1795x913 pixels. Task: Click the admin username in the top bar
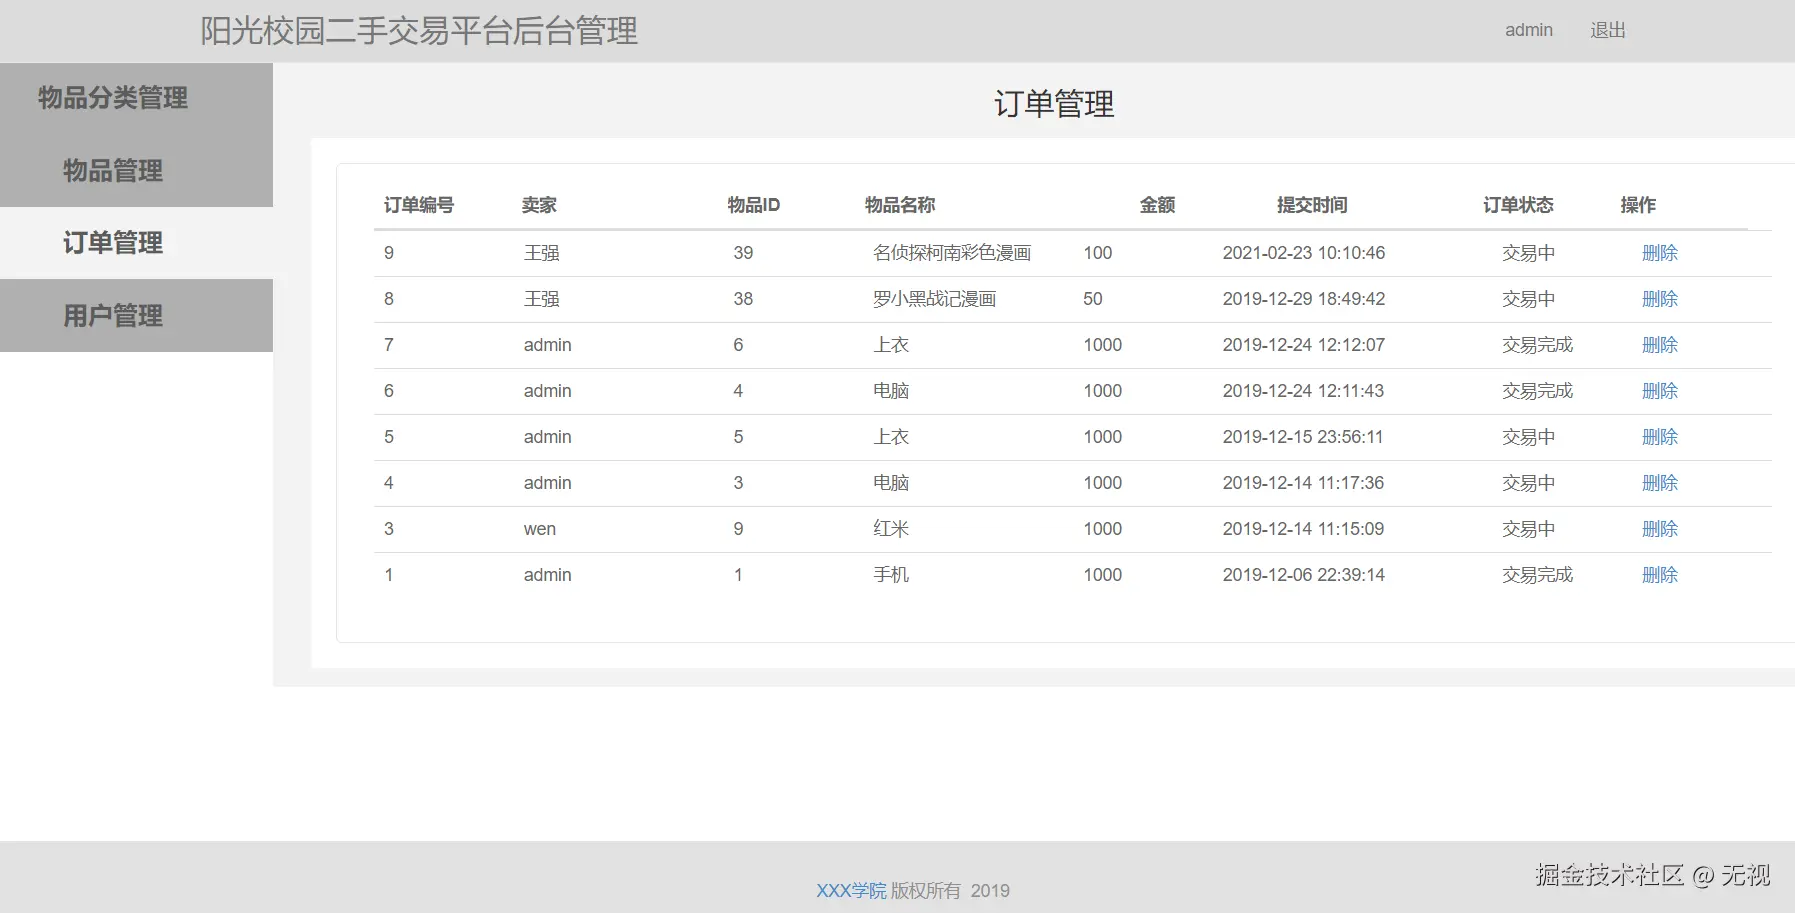(x=1529, y=30)
